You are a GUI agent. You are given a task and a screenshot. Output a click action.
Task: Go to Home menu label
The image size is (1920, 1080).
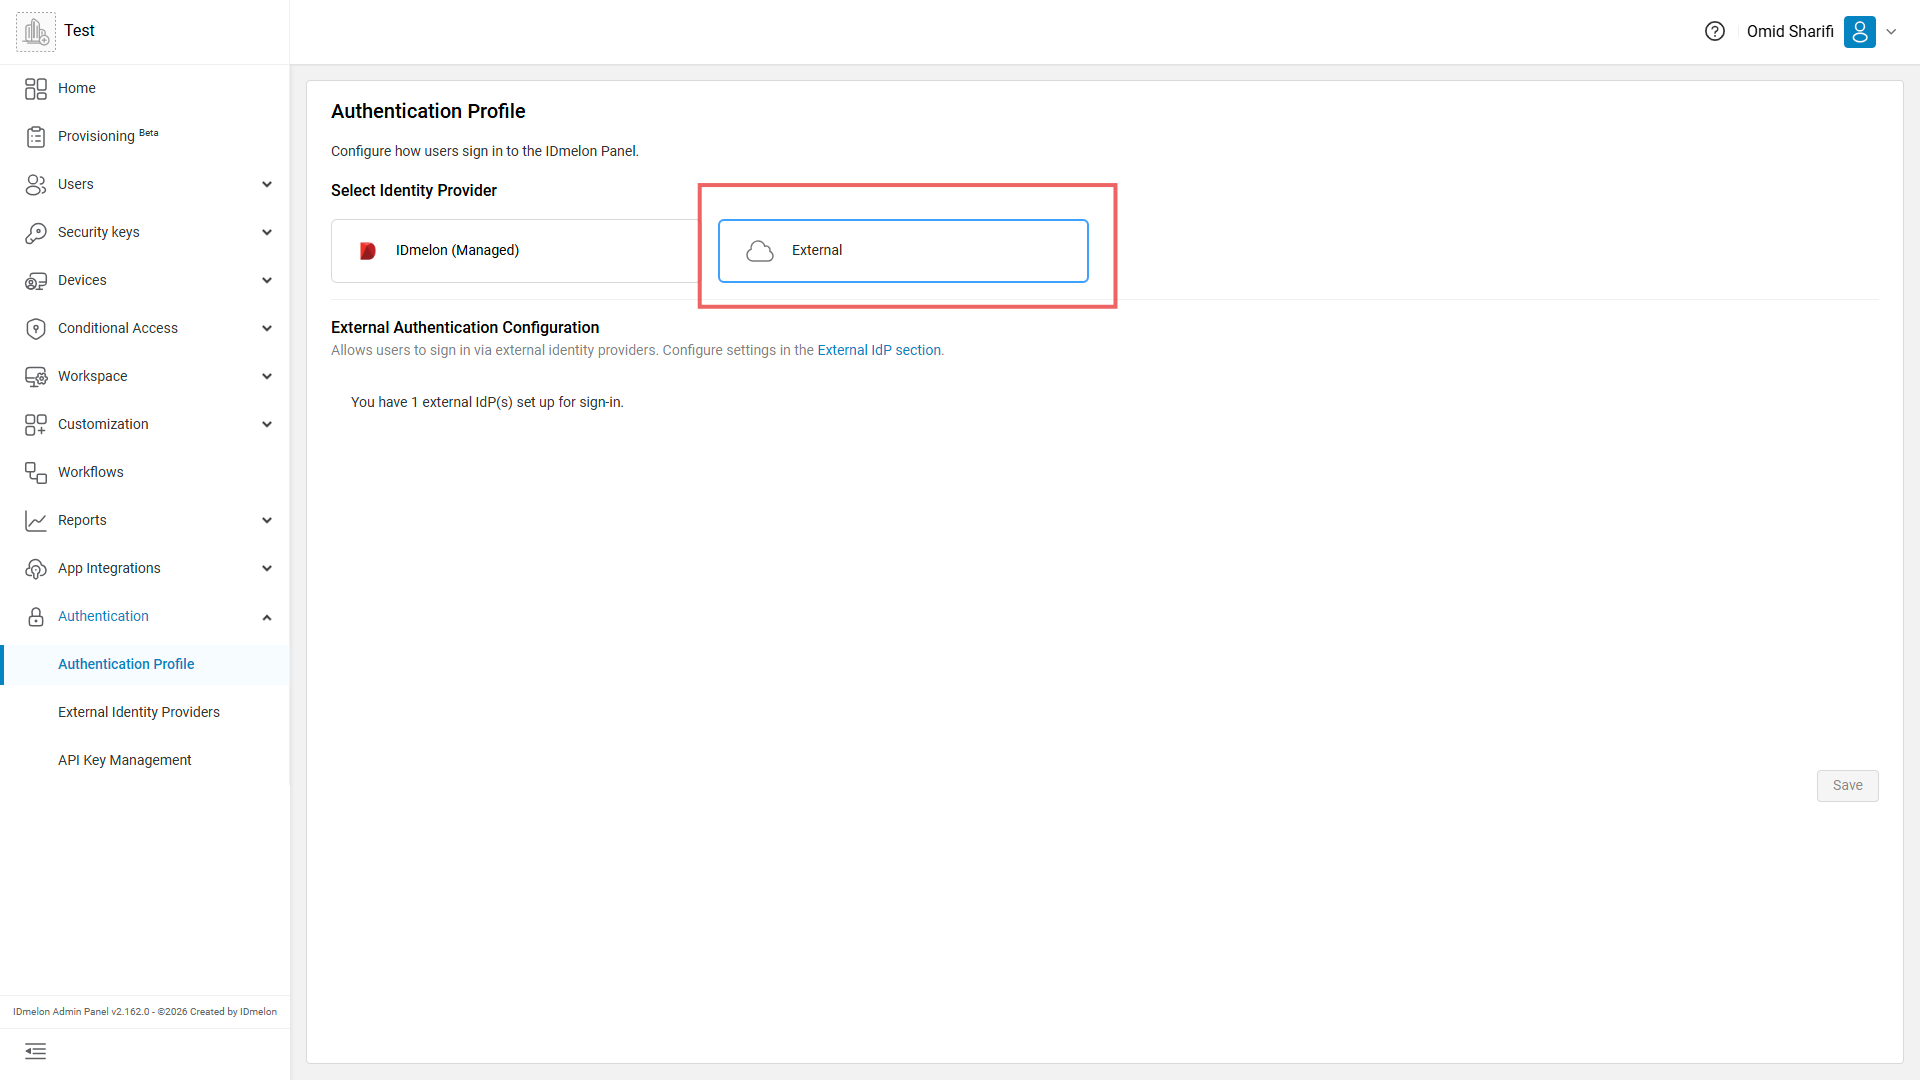[x=77, y=88]
